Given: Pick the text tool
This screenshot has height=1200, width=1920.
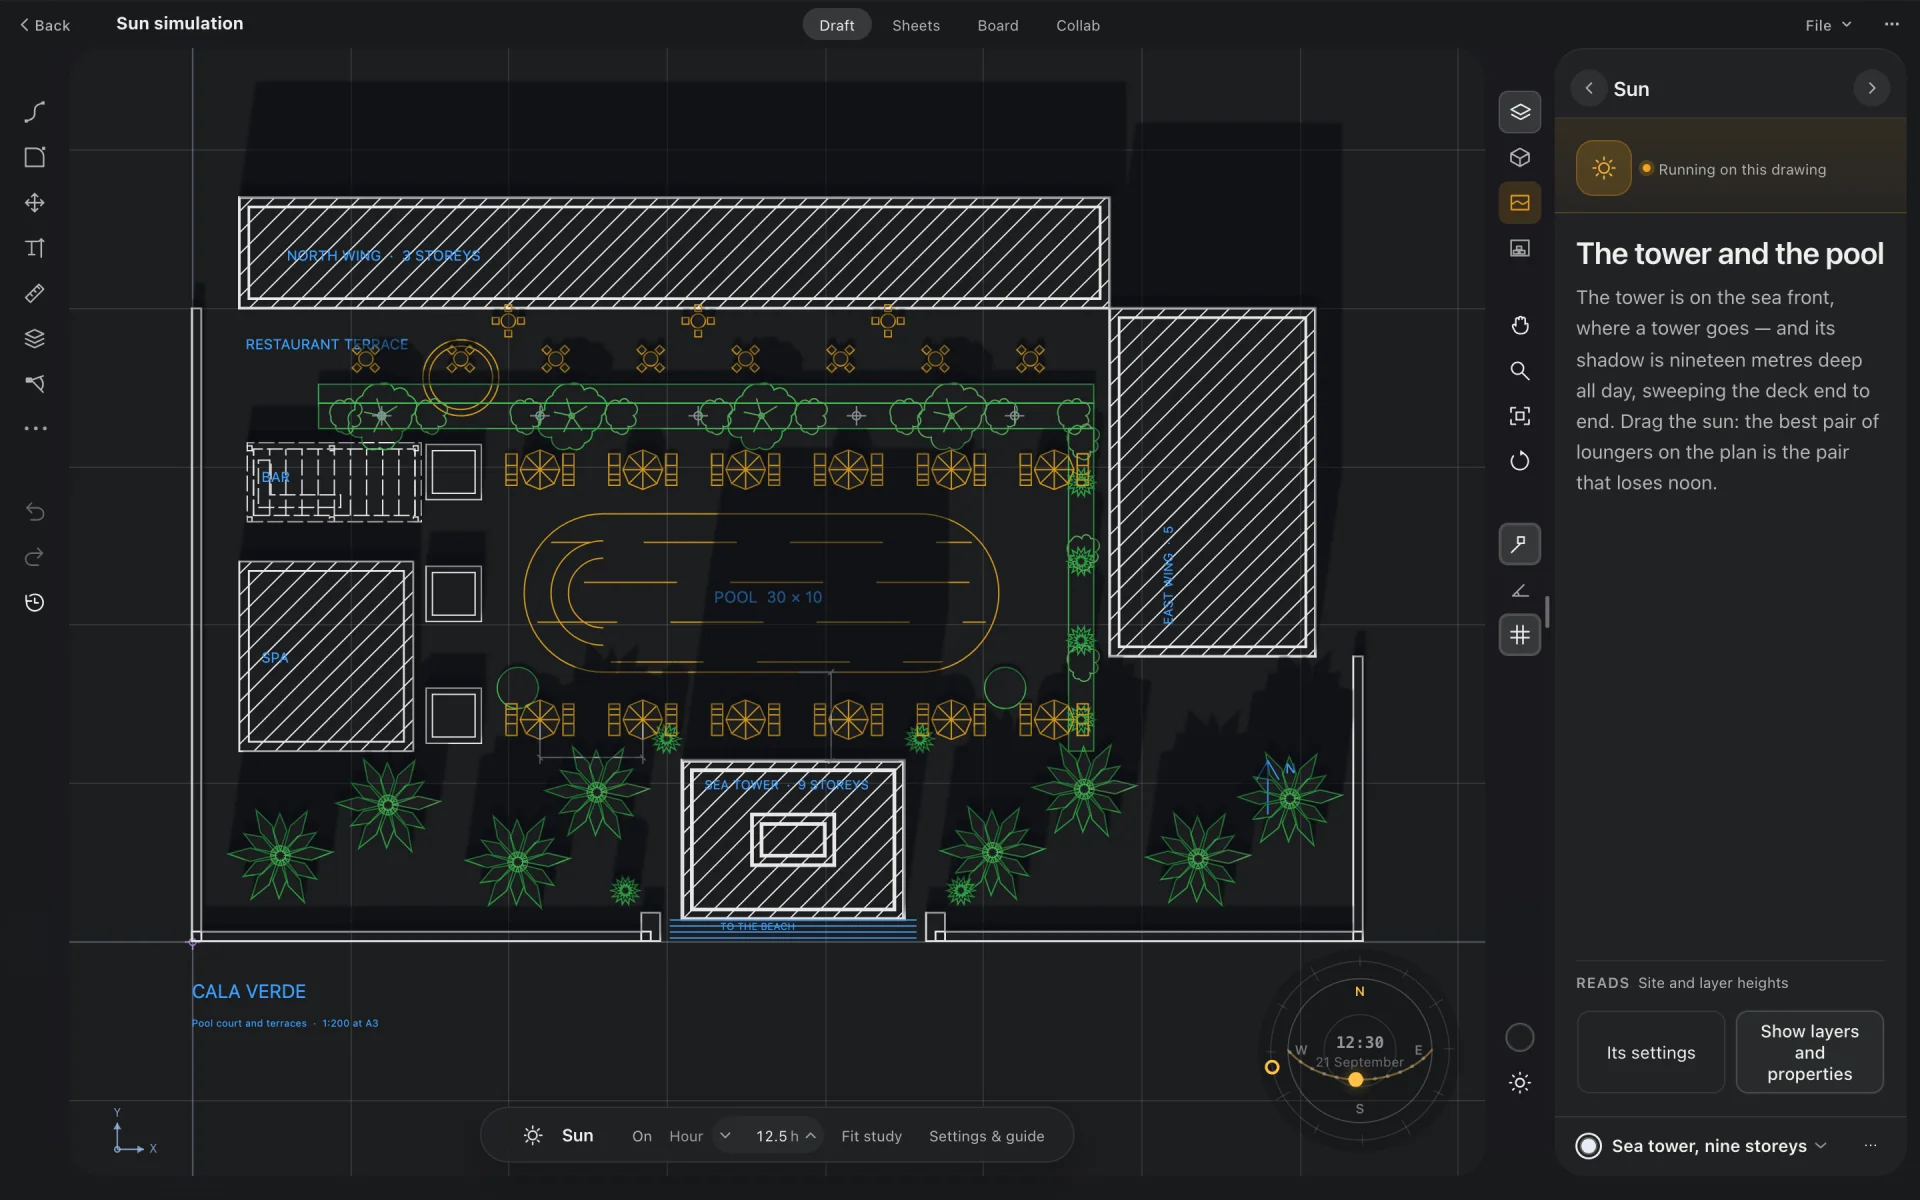Looking at the screenshot, I should (35, 248).
